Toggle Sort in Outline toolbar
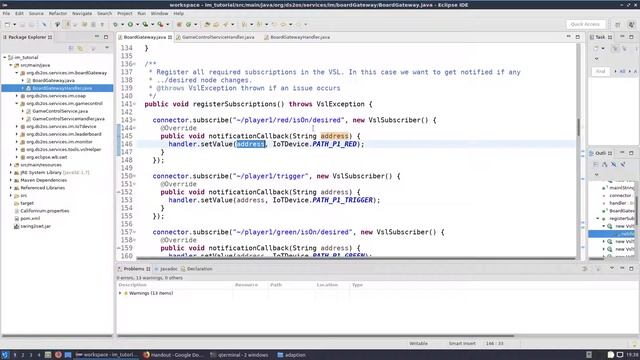640x360 pixels. (x=604, y=164)
